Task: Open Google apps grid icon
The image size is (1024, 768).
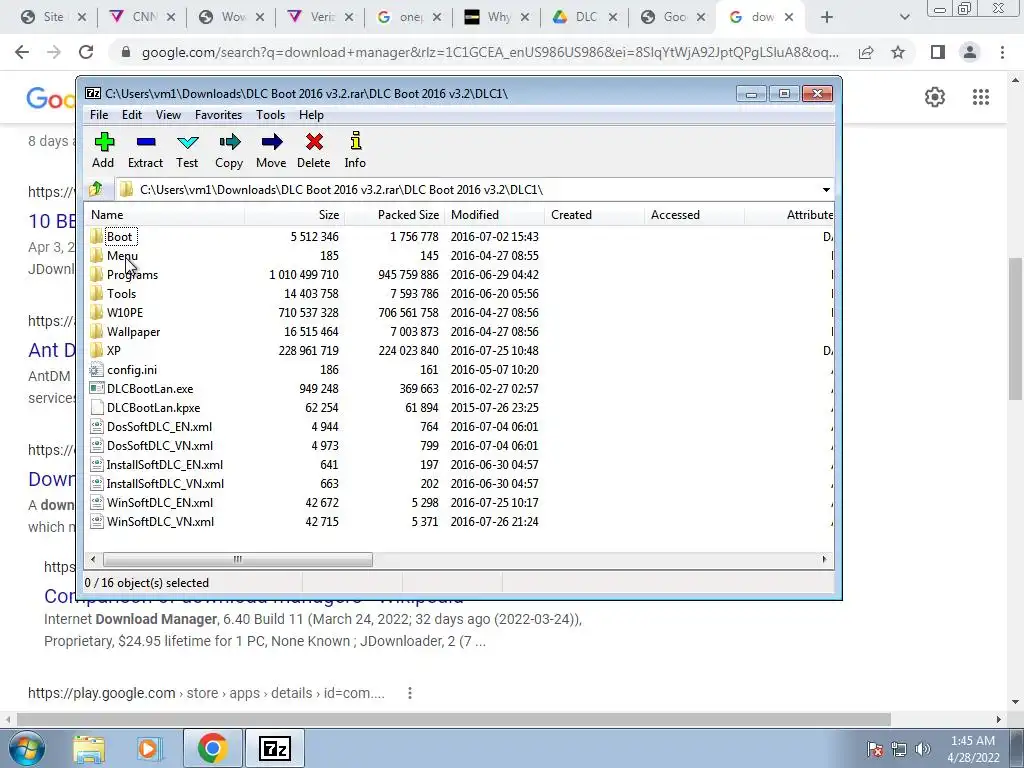Action: tap(981, 97)
